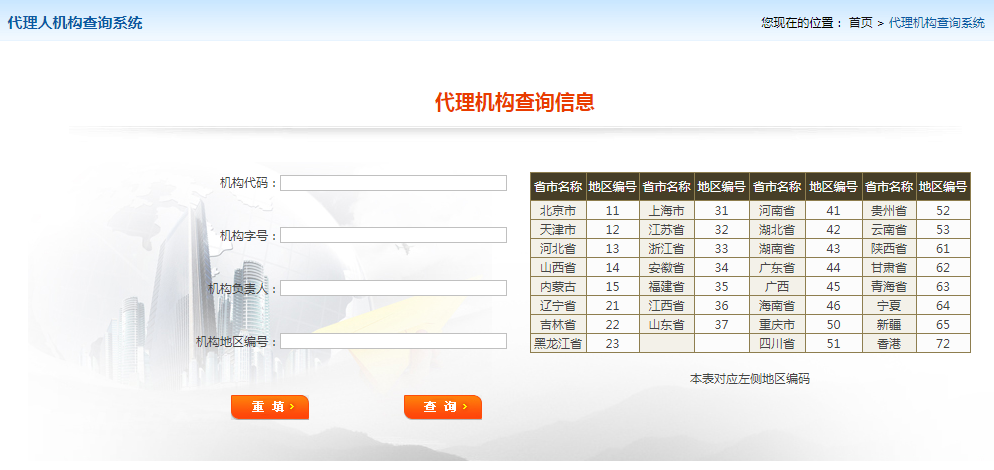Select the 浙江省 table cell
The image size is (994, 470).
coord(667,249)
